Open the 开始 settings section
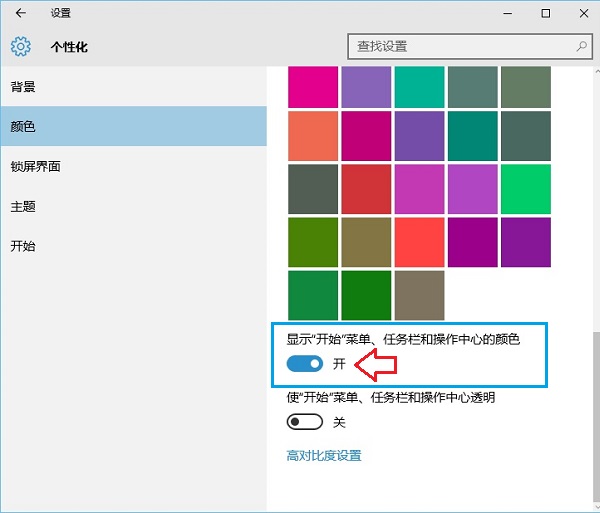Screen dimensions: 600x513 point(23,246)
